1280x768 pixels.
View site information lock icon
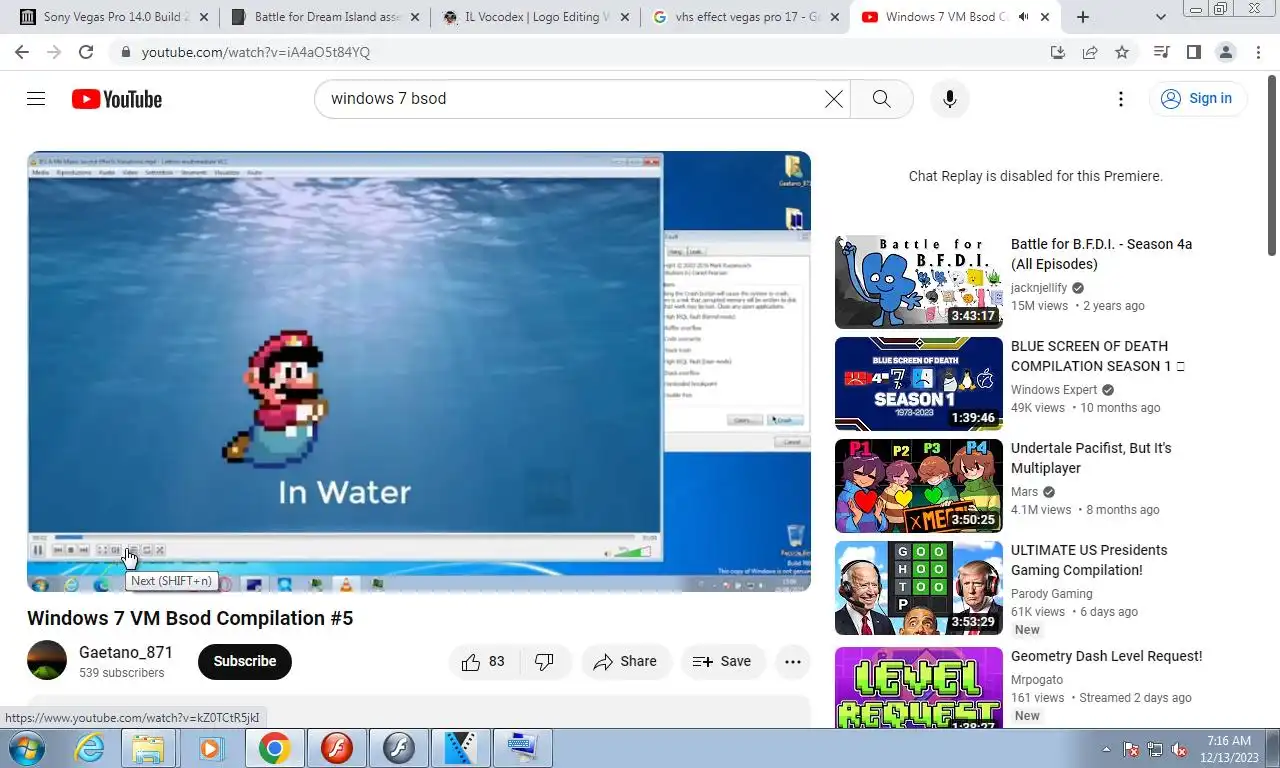click(x=124, y=52)
